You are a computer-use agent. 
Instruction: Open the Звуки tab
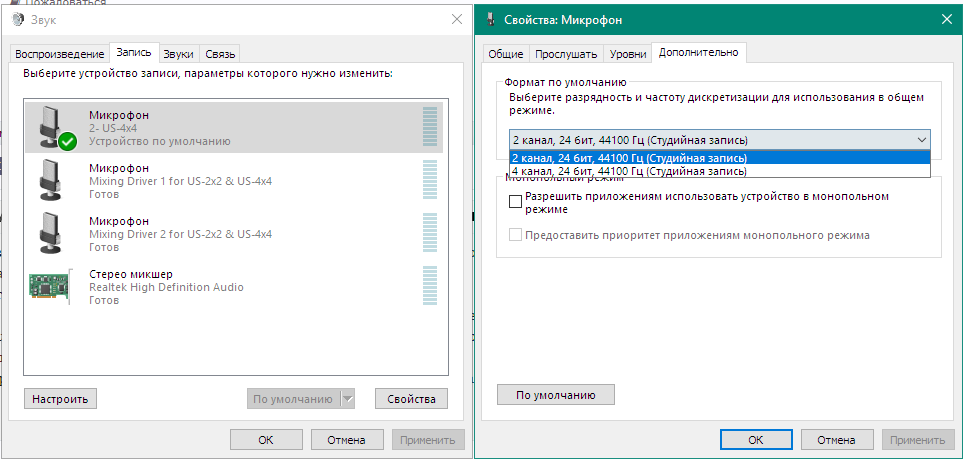[x=179, y=53]
